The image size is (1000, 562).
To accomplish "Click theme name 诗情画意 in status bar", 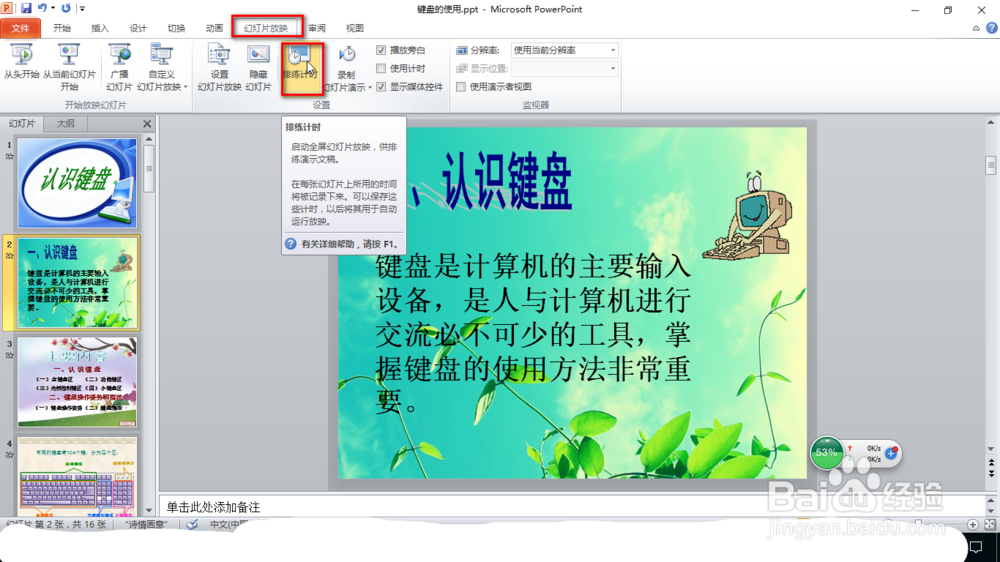I will tap(147, 524).
